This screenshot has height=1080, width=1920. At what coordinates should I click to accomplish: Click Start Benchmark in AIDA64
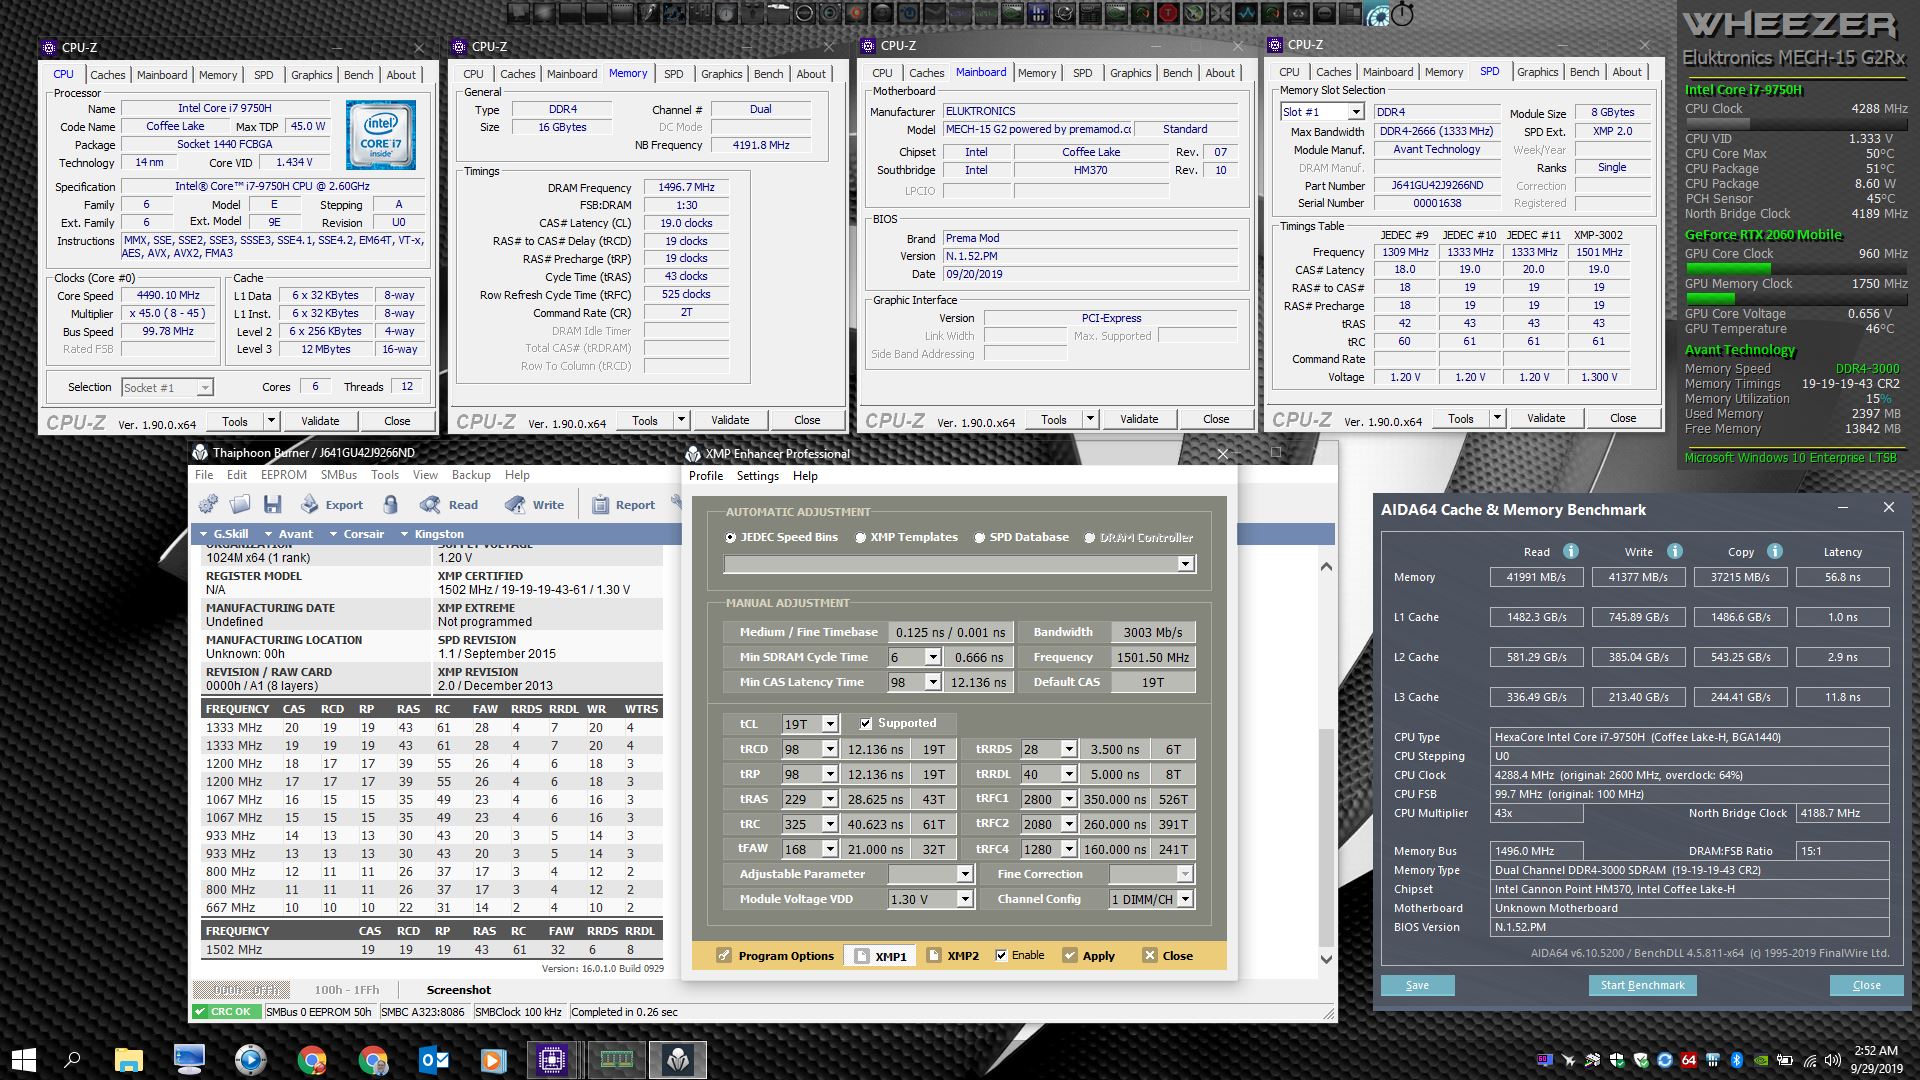tap(1641, 985)
